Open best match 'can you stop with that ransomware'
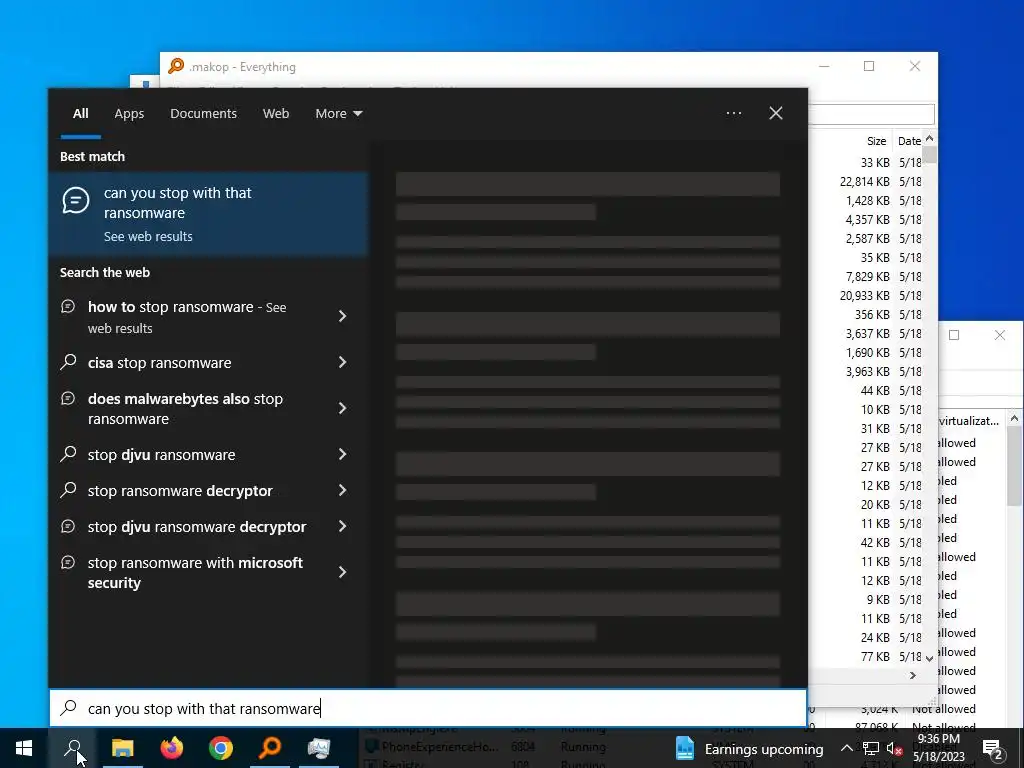Screen dimensions: 1024x768 (208, 214)
